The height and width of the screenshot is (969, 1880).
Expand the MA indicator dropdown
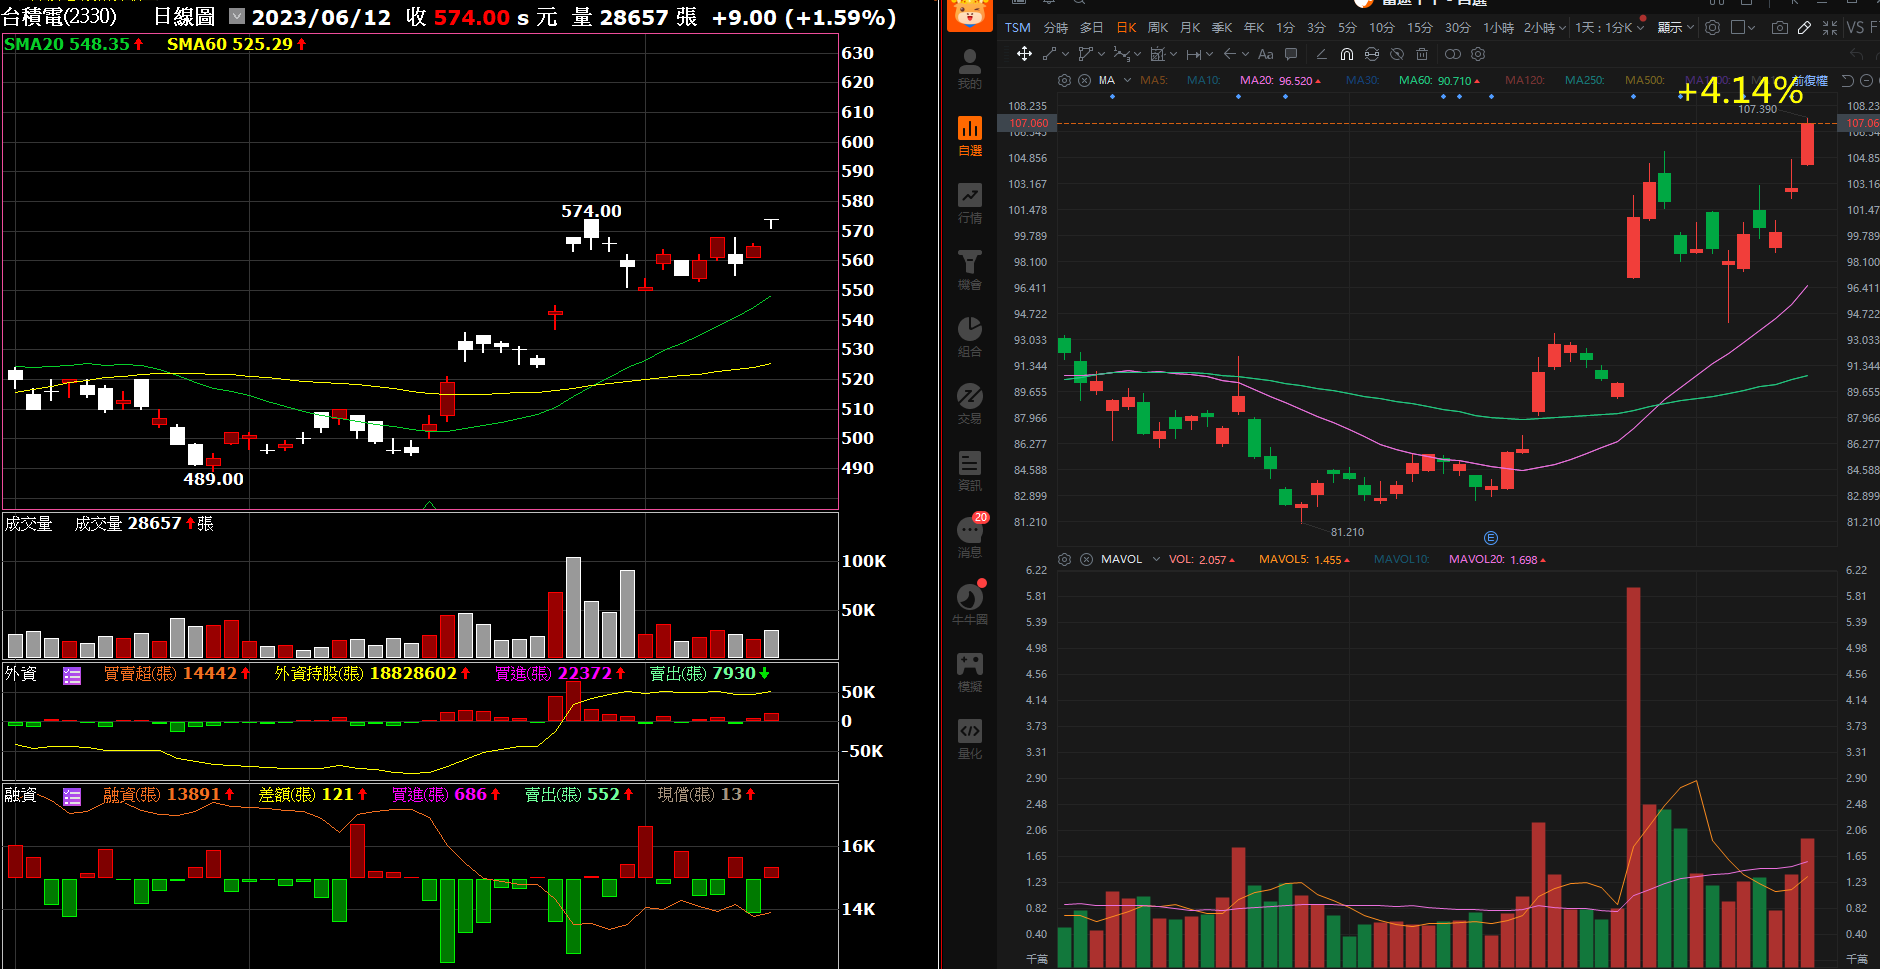[1127, 80]
